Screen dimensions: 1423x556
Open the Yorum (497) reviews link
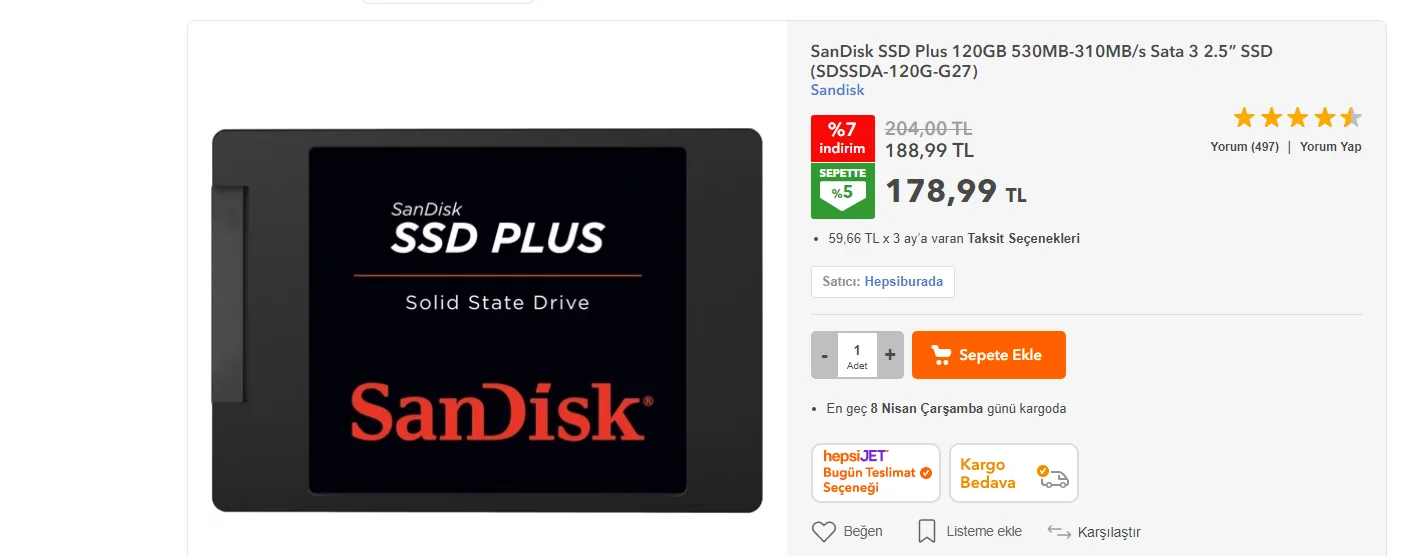pyautogui.click(x=1244, y=147)
